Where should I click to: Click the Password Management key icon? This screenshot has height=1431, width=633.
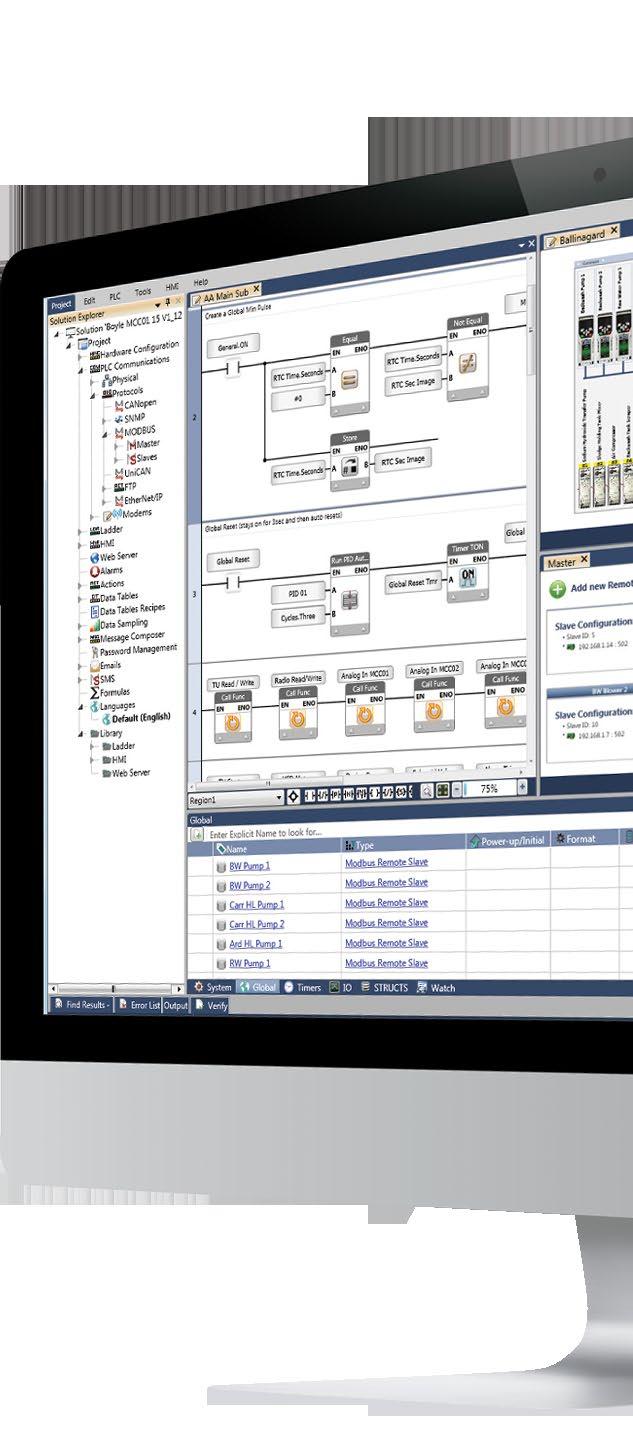93,652
